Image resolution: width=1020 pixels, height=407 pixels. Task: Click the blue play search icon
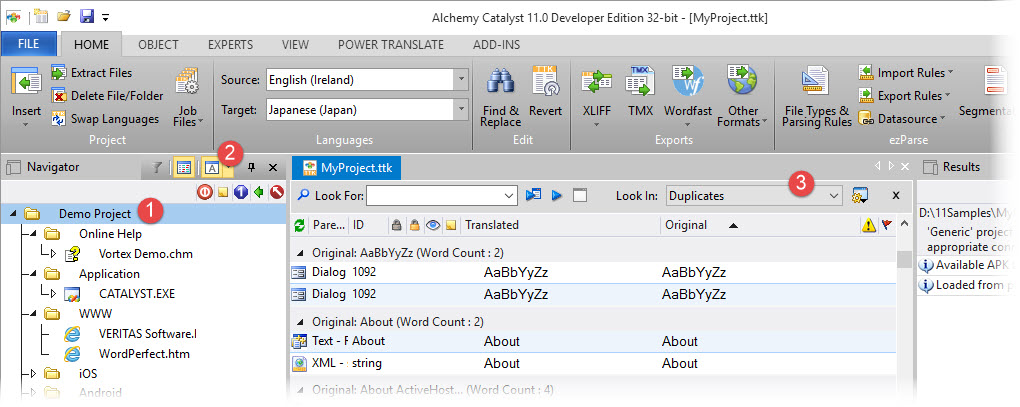[557, 195]
